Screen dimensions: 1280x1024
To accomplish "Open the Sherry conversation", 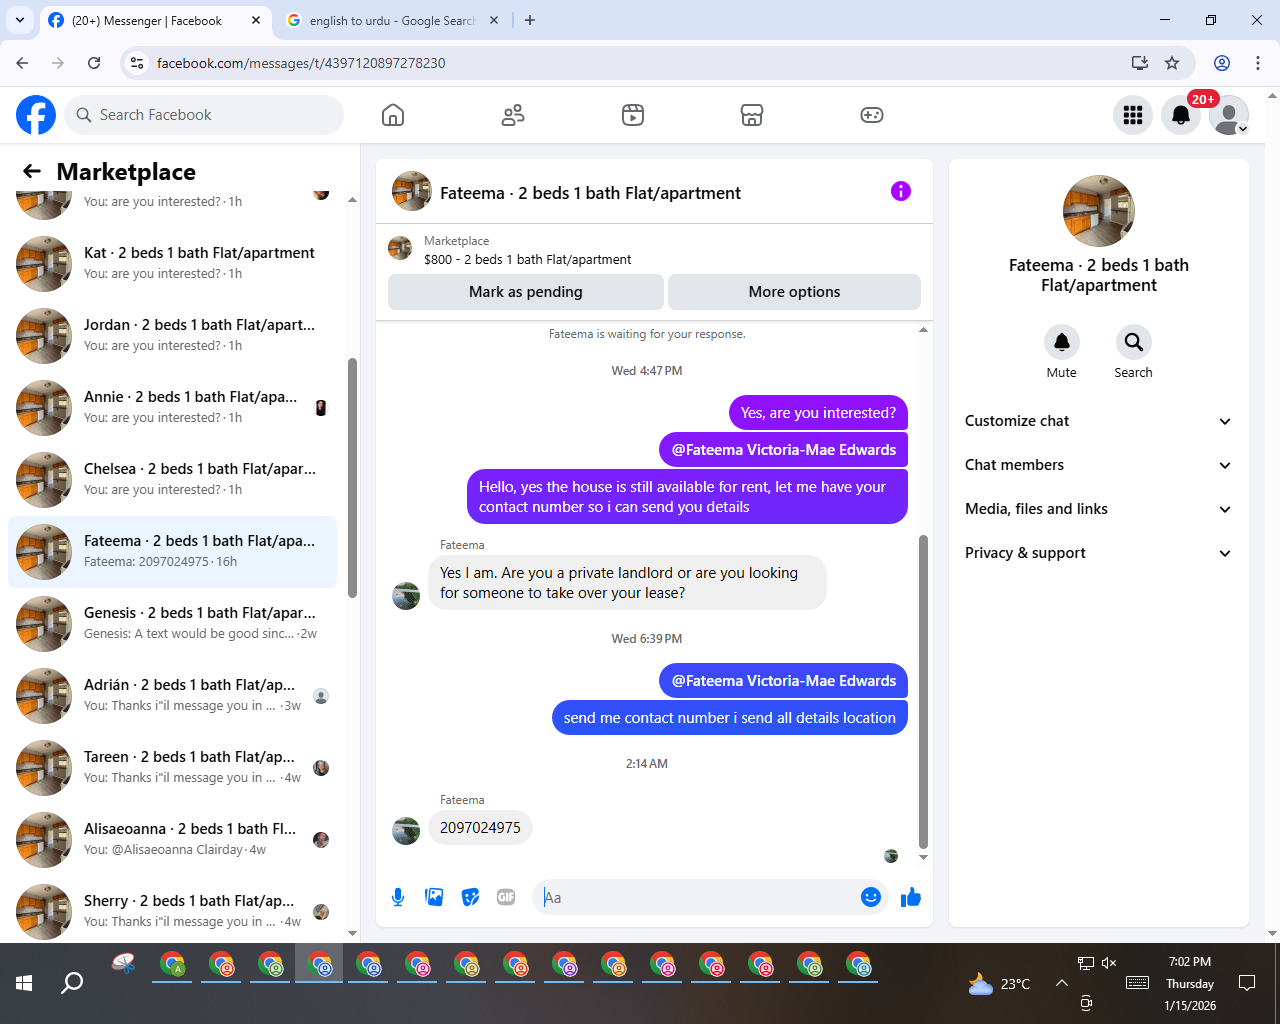I will click(x=172, y=912).
